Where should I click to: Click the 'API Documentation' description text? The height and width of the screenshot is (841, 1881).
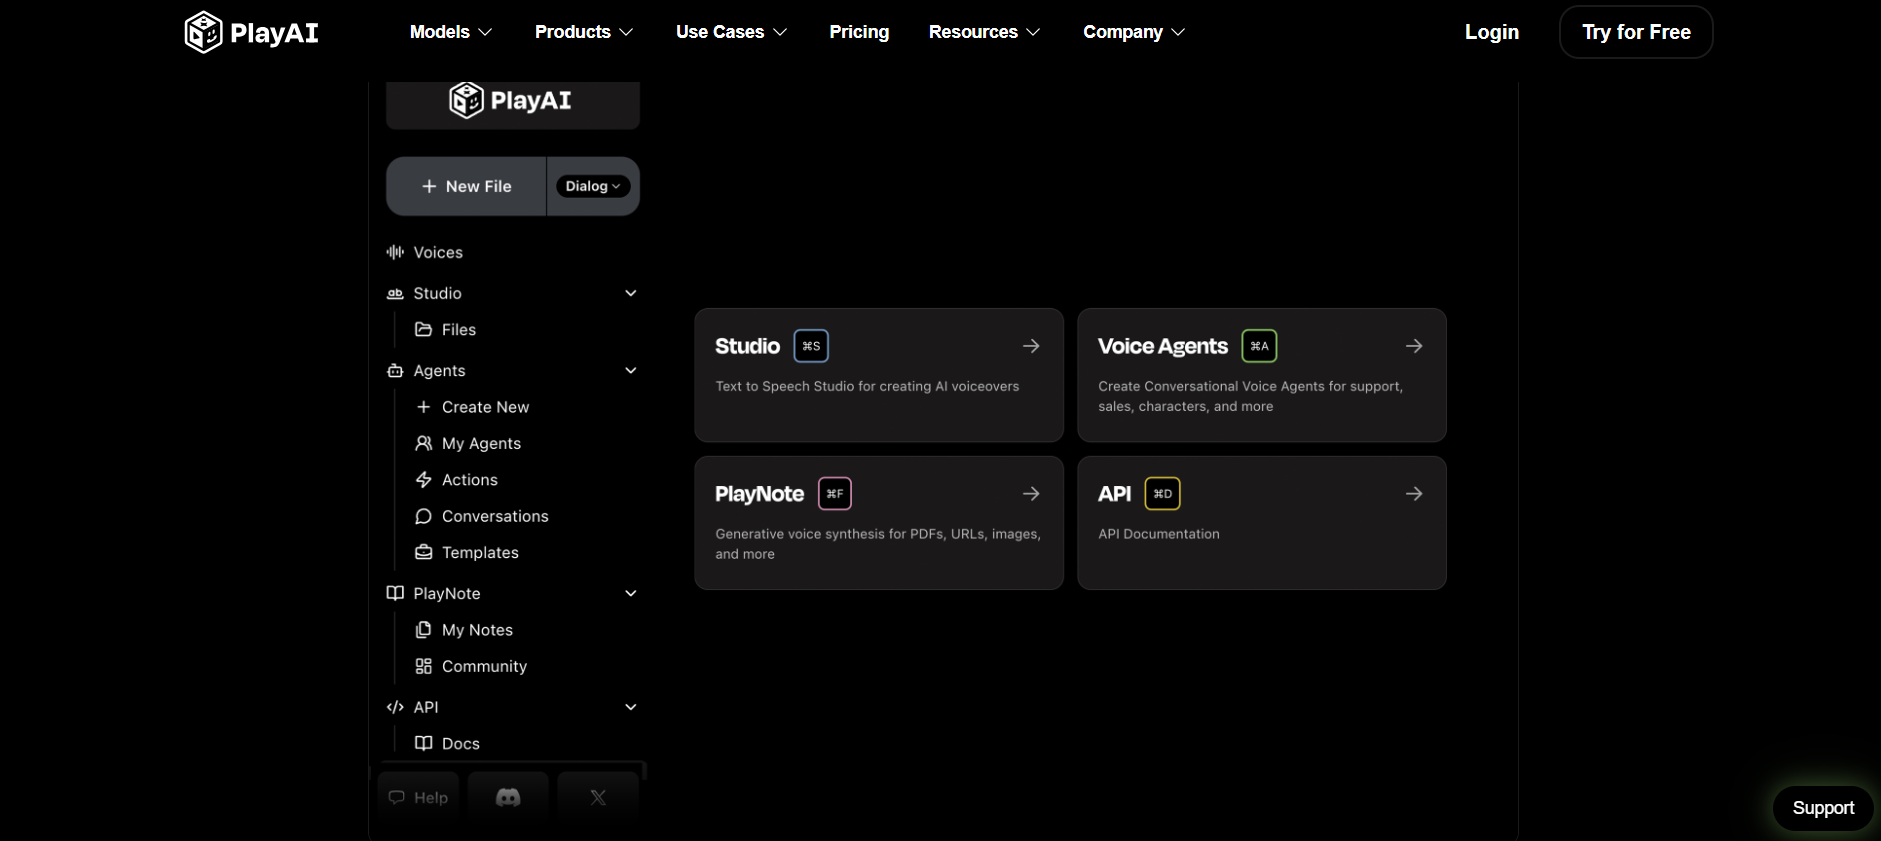coord(1159,534)
